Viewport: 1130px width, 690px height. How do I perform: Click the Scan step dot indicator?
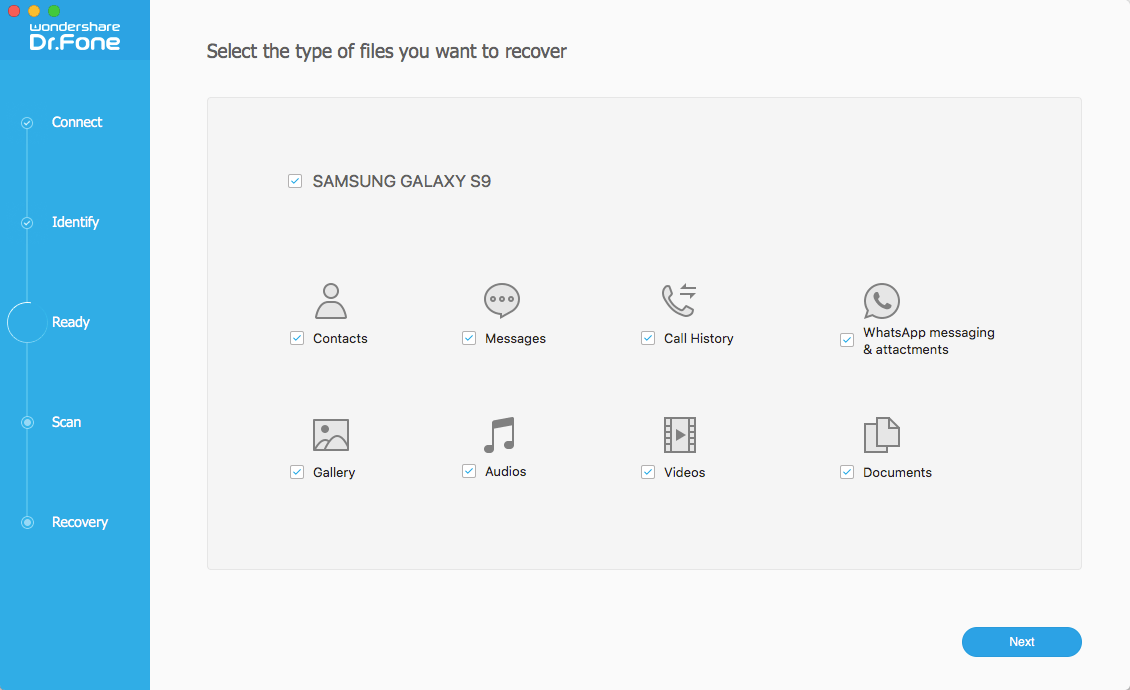coord(27,423)
